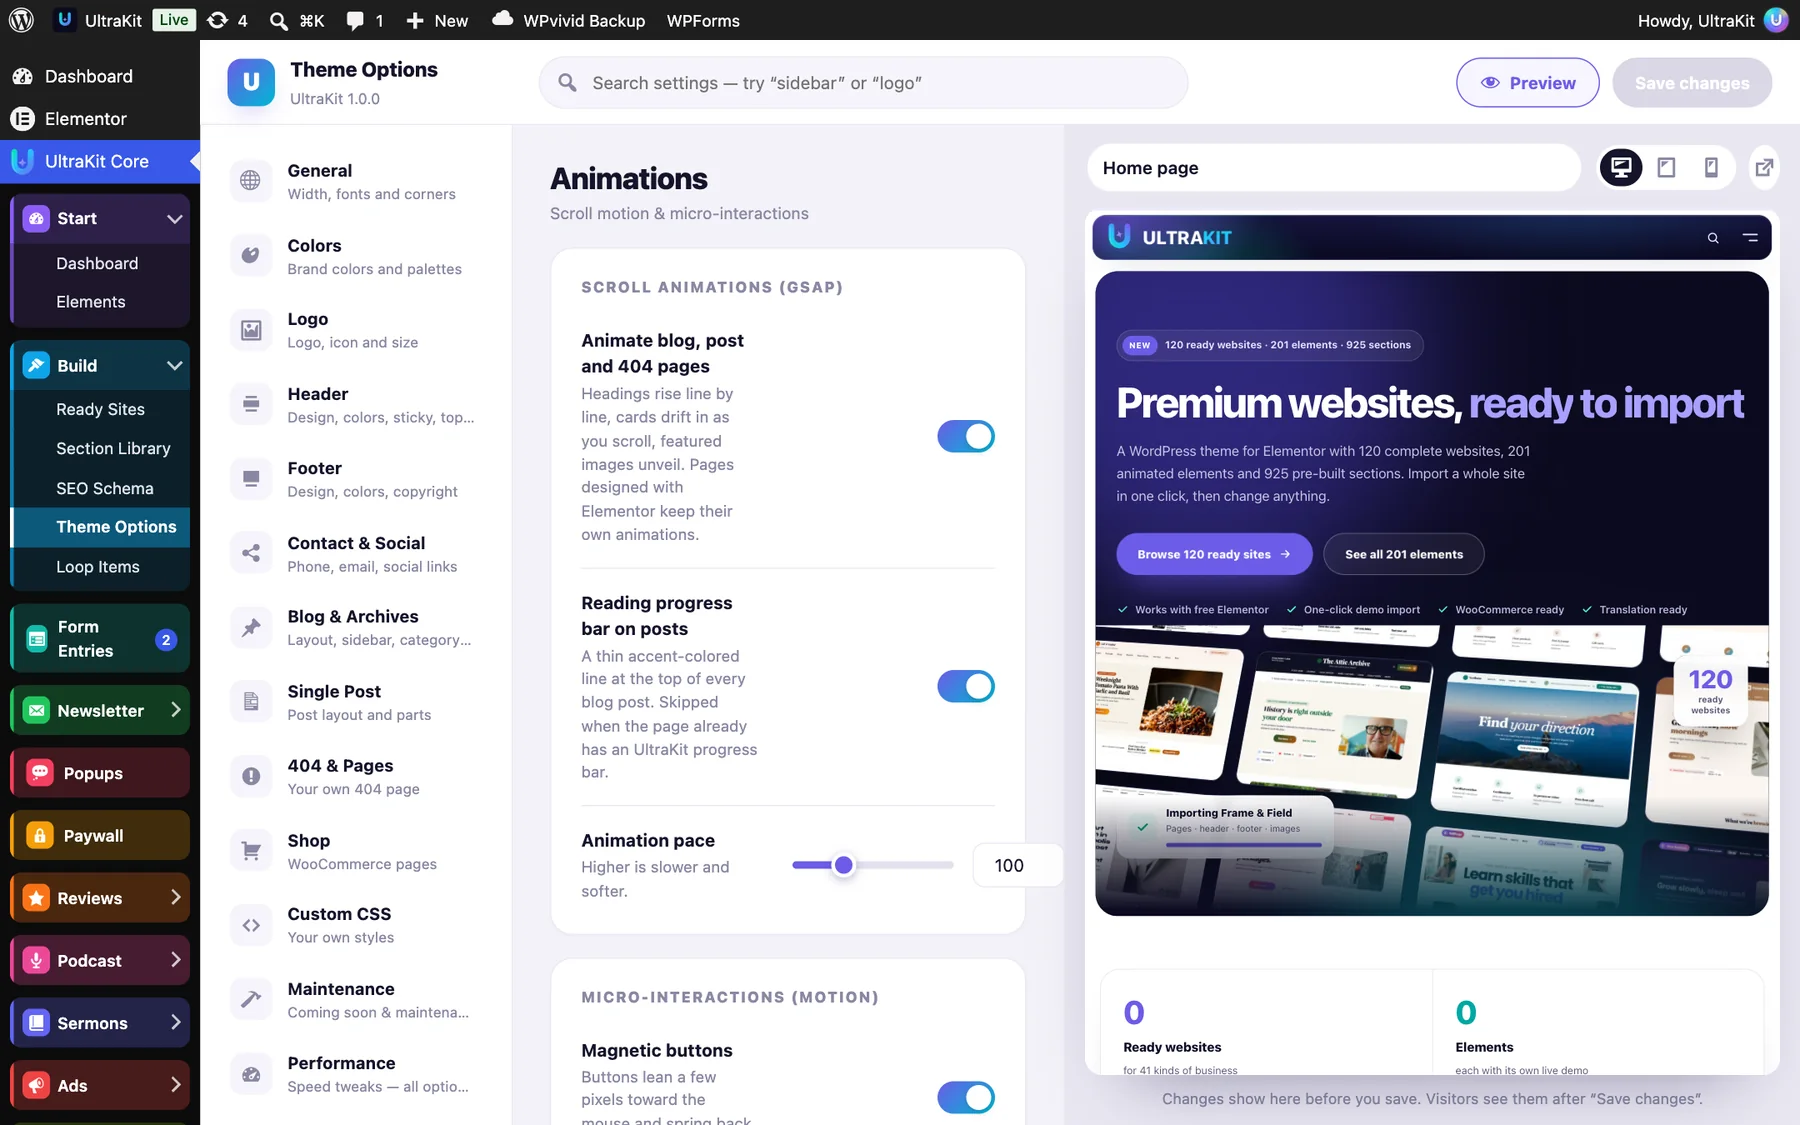
Task: Open the updates counter showing 4
Action: [228, 20]
